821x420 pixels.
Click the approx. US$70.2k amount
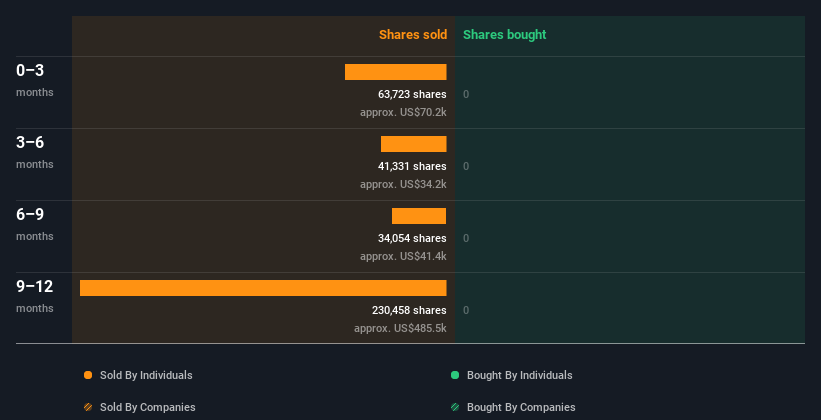click(x=403, y=112)
